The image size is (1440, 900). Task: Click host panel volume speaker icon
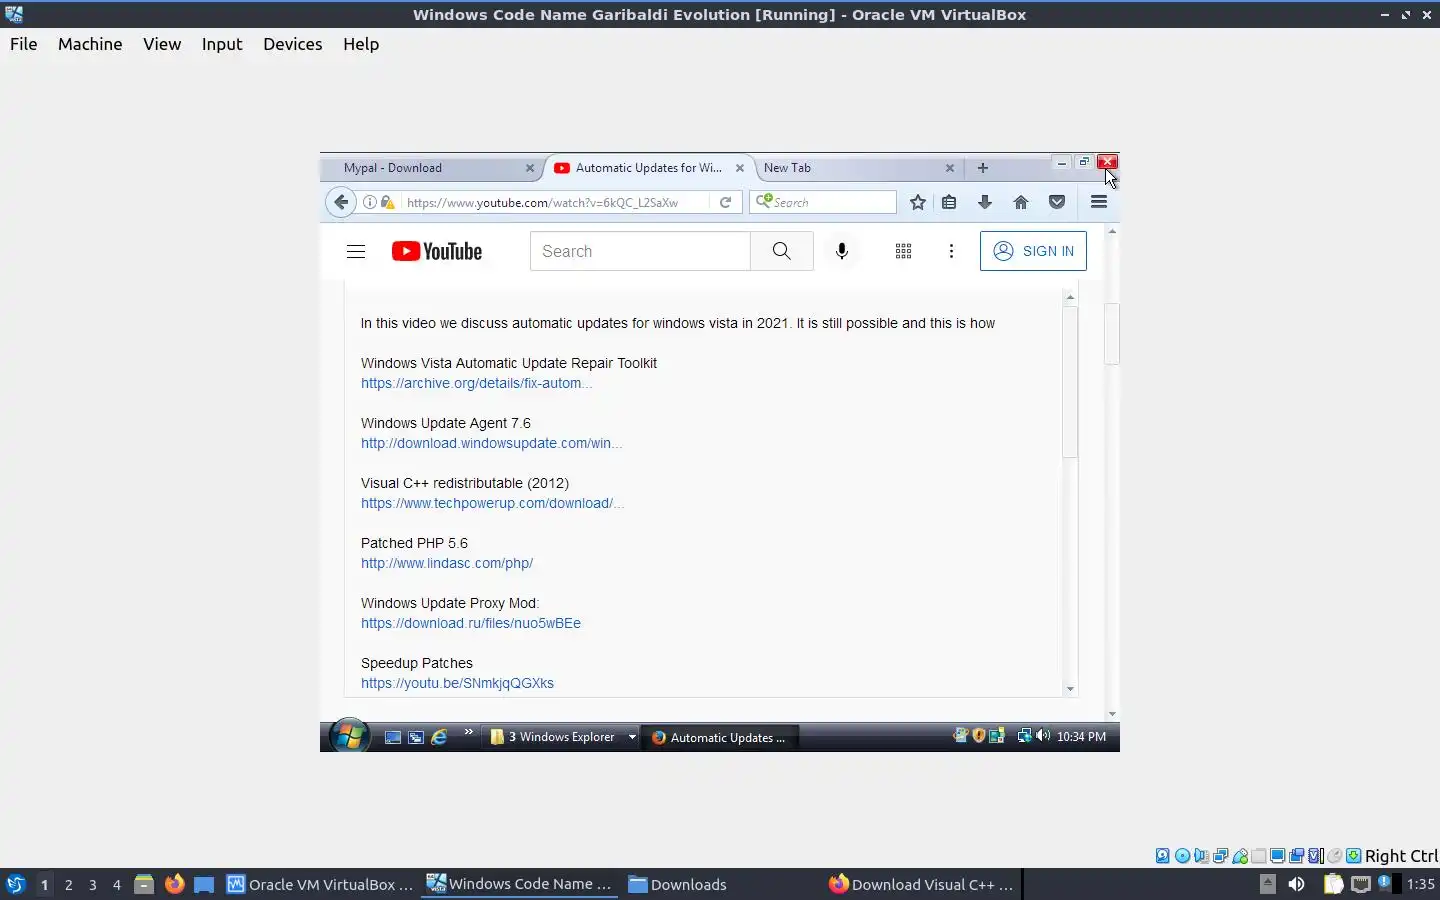tap(1296, 884)
